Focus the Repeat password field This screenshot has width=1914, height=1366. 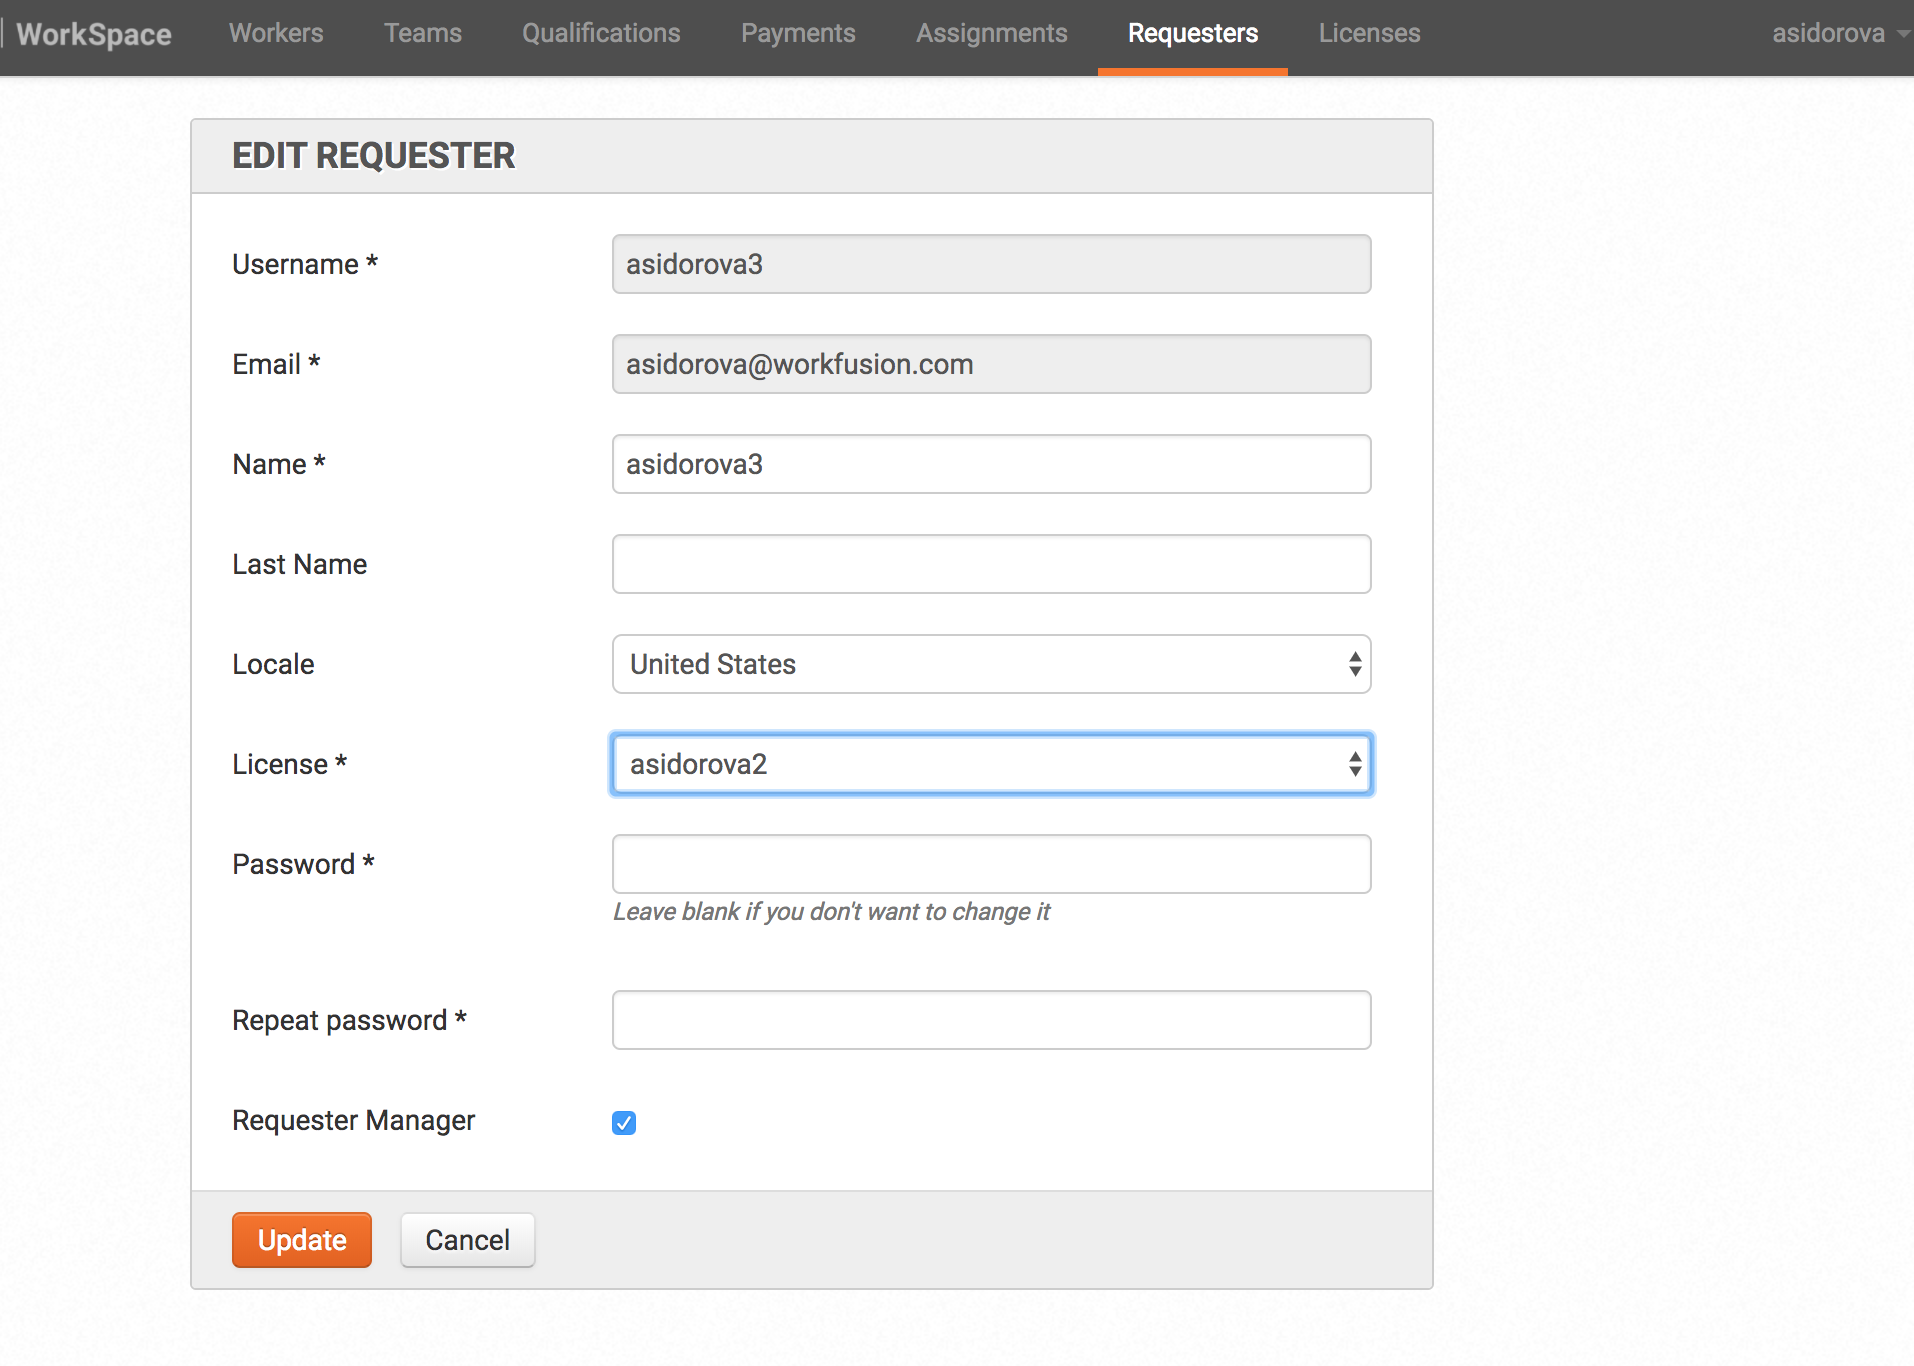991,1020
